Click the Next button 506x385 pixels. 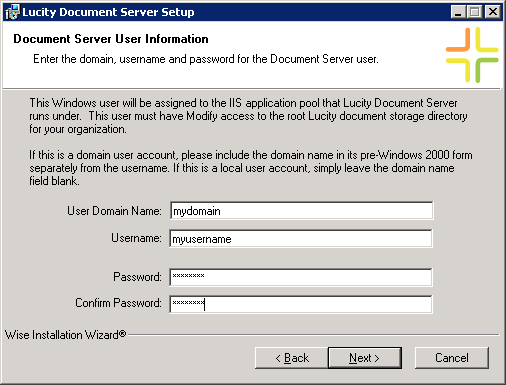click(x=365, y=358)
